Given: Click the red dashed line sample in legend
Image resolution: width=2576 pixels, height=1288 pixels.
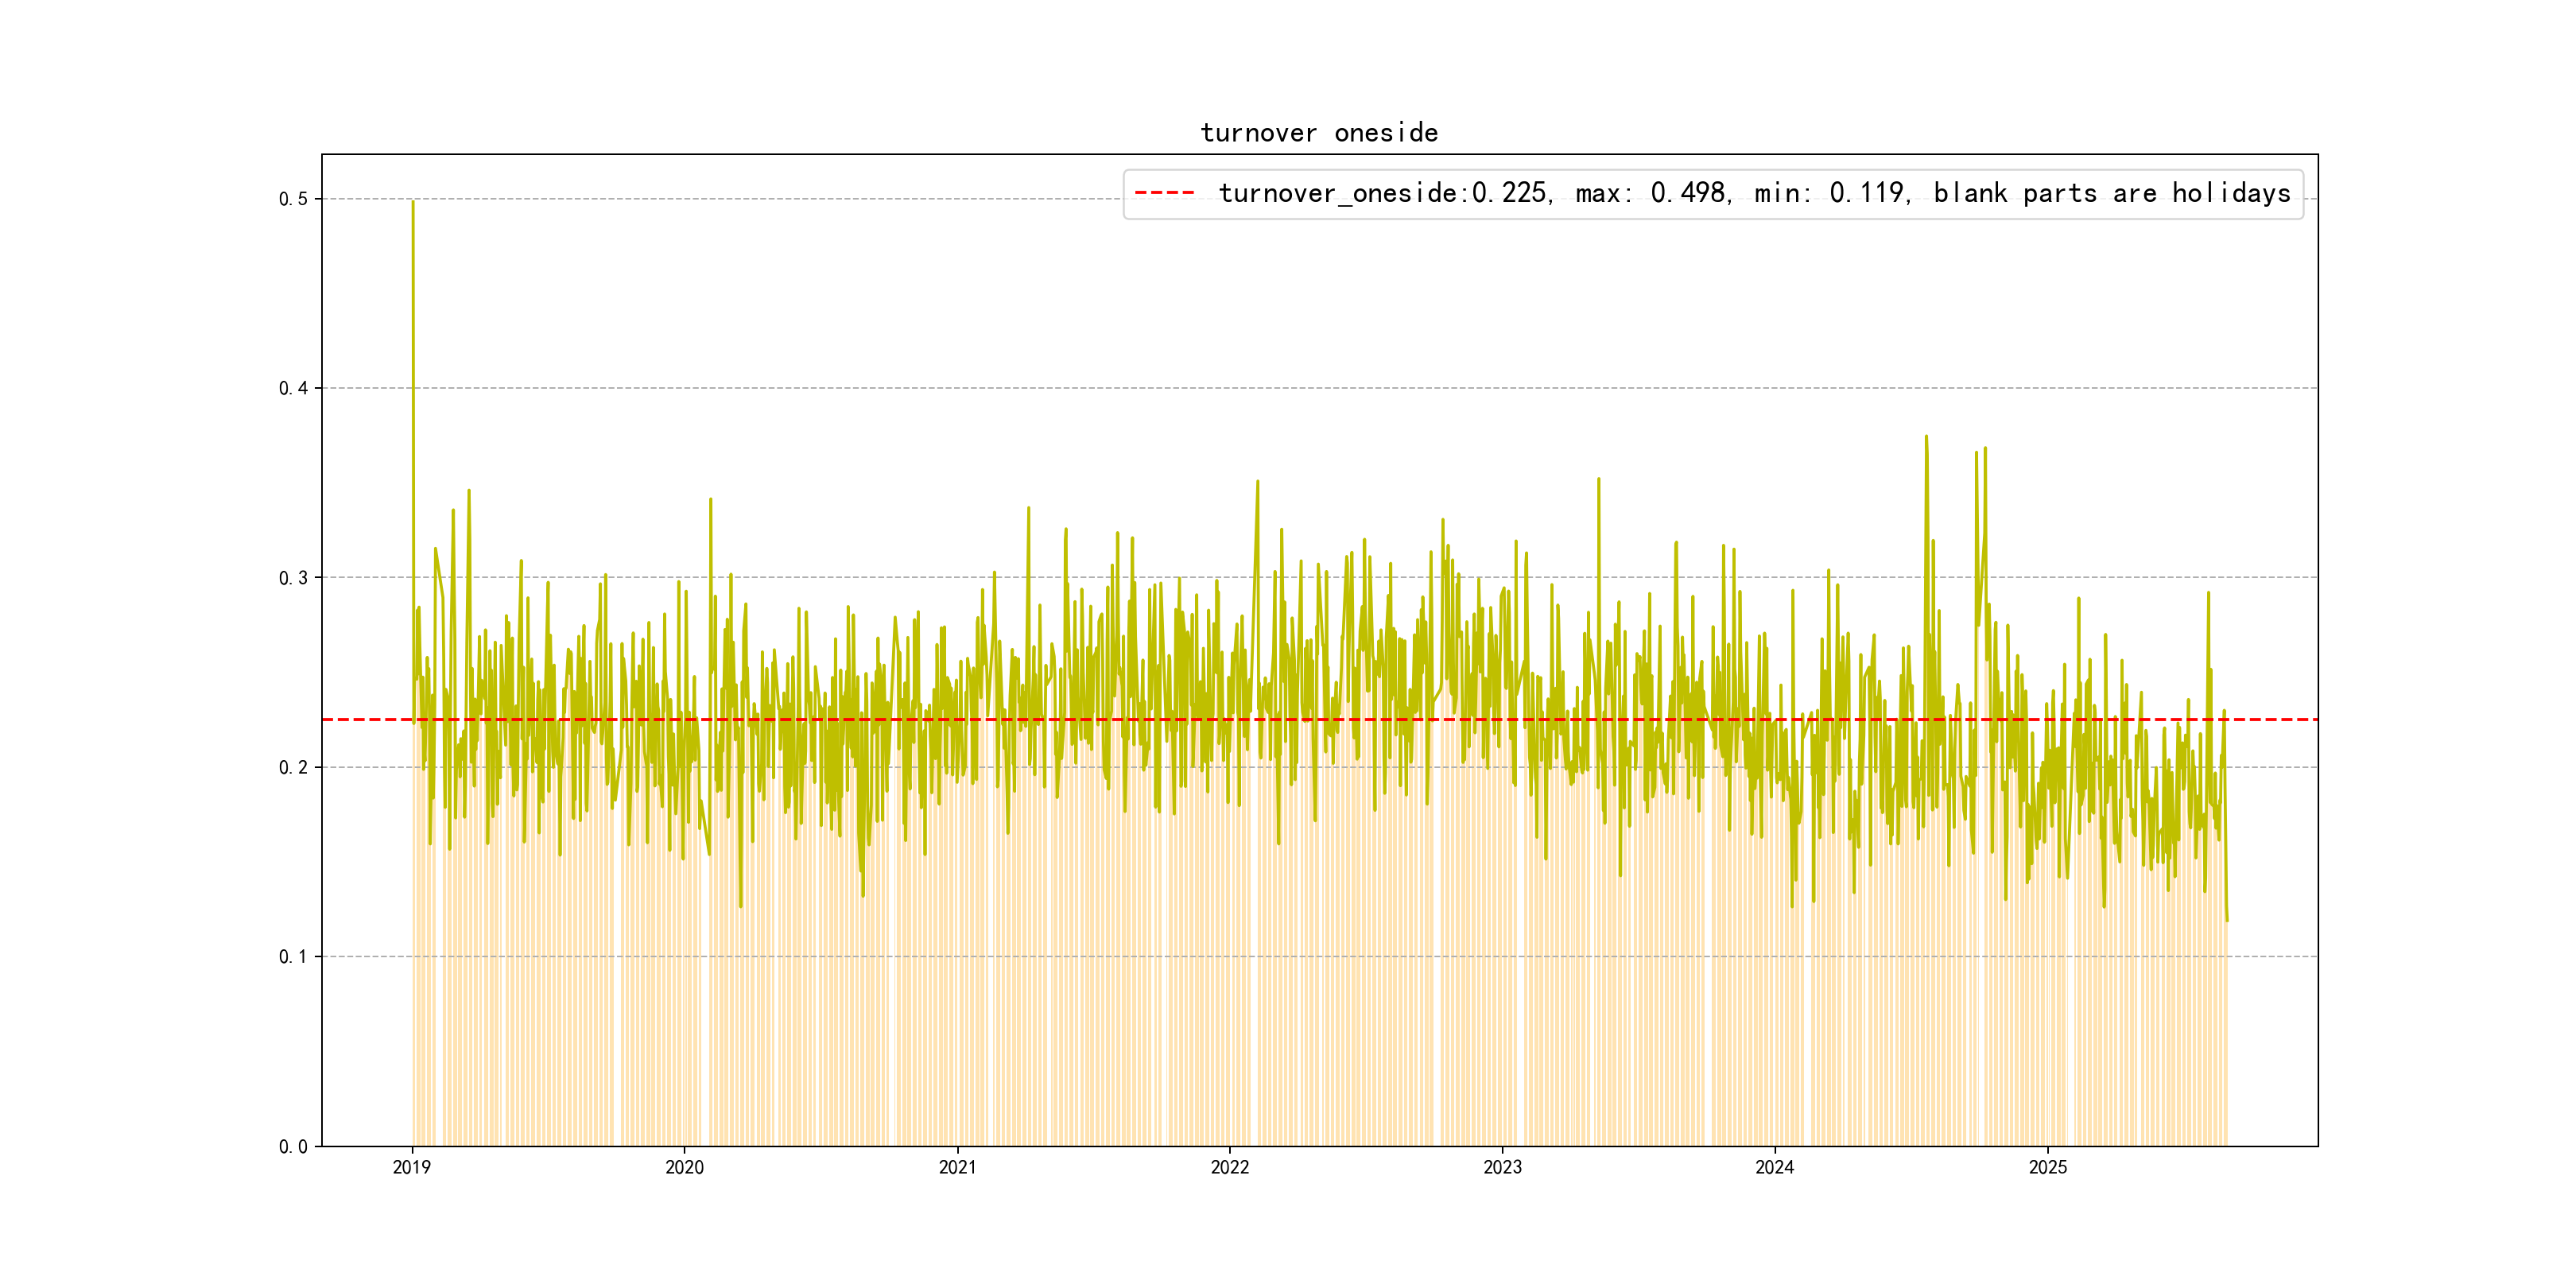Looking at the screenshot, I should [1165, 193].
